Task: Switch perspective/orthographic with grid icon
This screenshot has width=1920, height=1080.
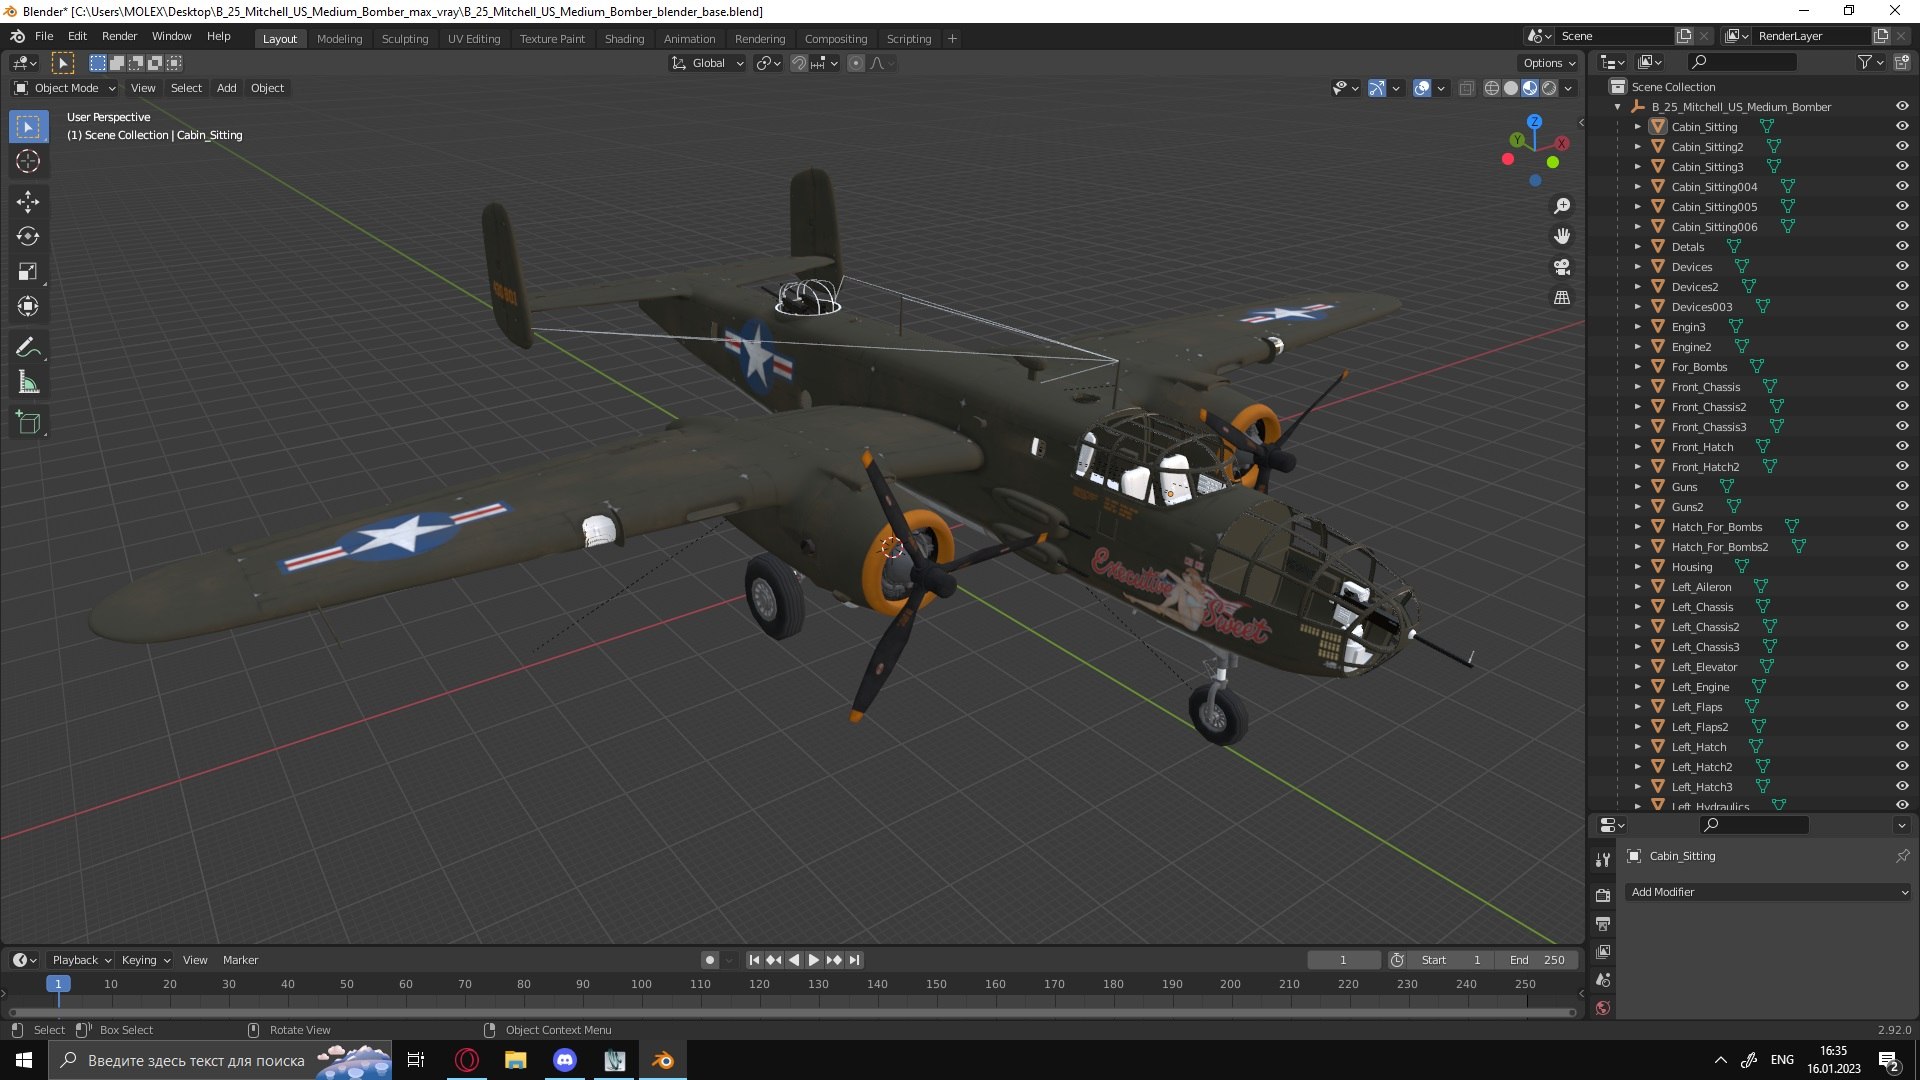Action: click(x=1562, y=298)
